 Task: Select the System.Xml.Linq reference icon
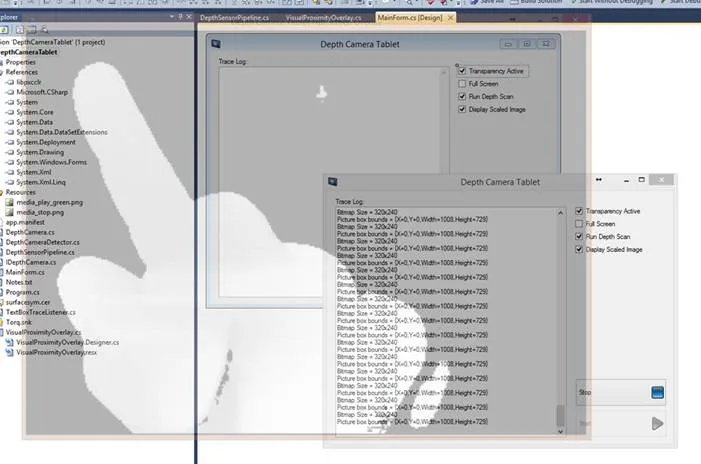[x=10, y=182]
